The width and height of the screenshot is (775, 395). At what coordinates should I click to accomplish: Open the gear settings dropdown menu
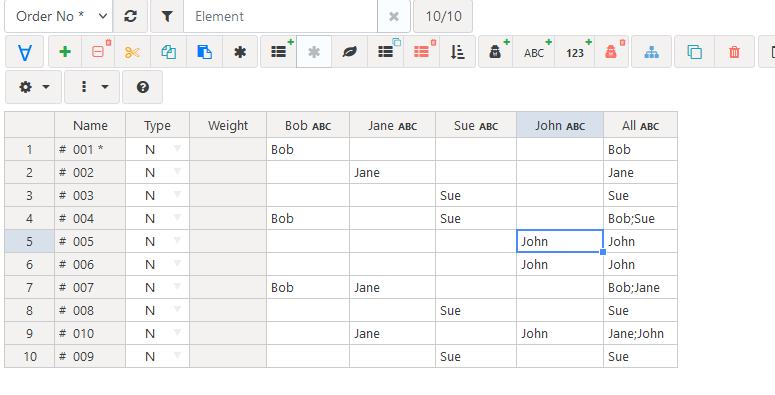click(34, 87)
